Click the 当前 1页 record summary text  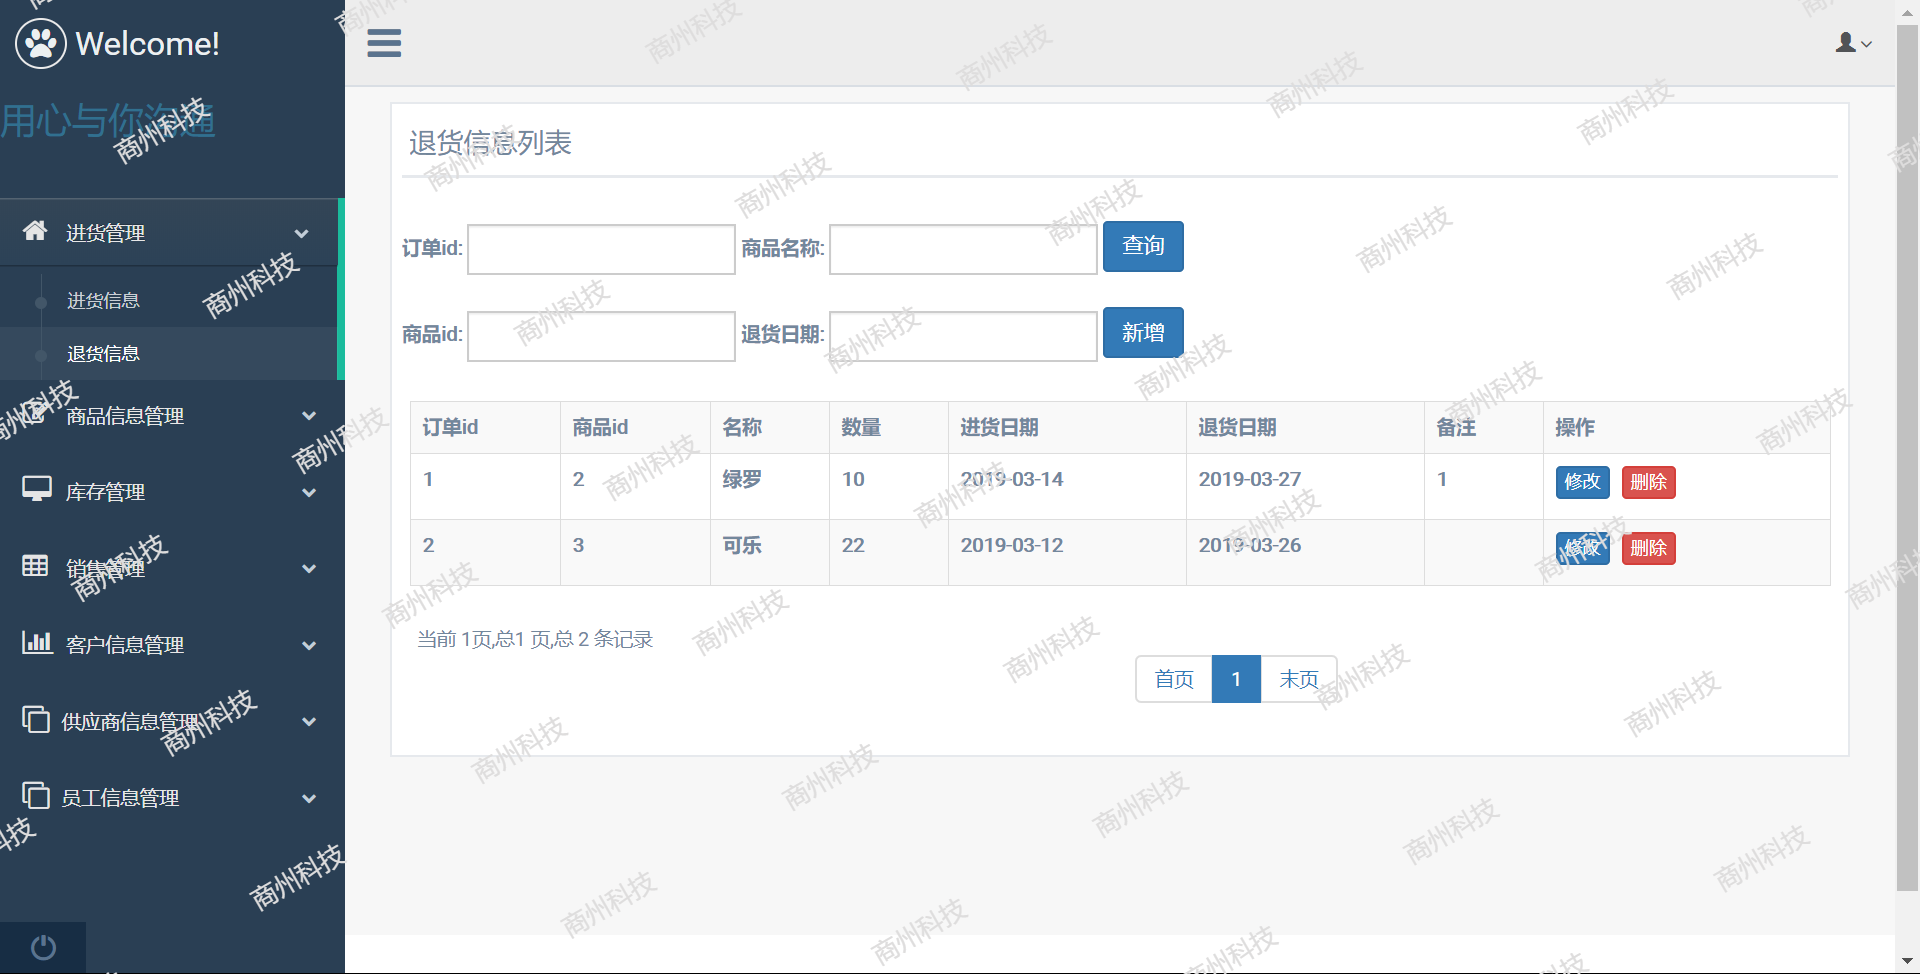[535, 639]
